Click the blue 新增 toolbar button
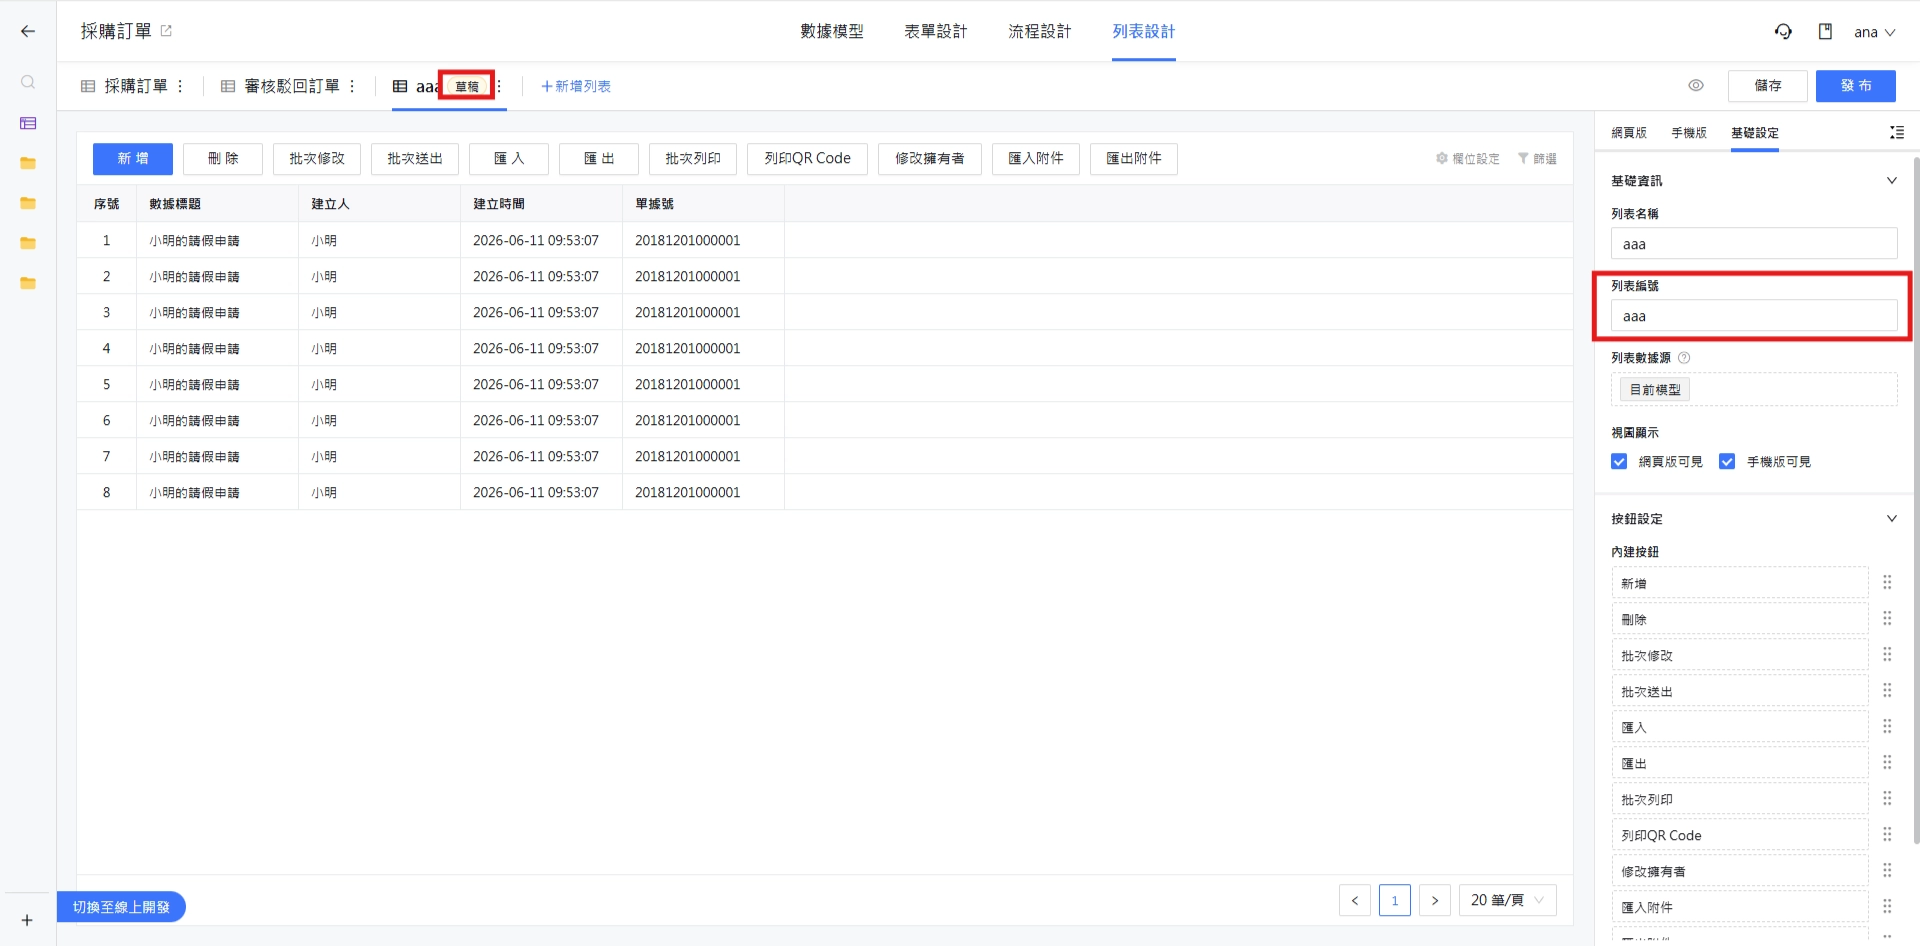 pos(133,159)
